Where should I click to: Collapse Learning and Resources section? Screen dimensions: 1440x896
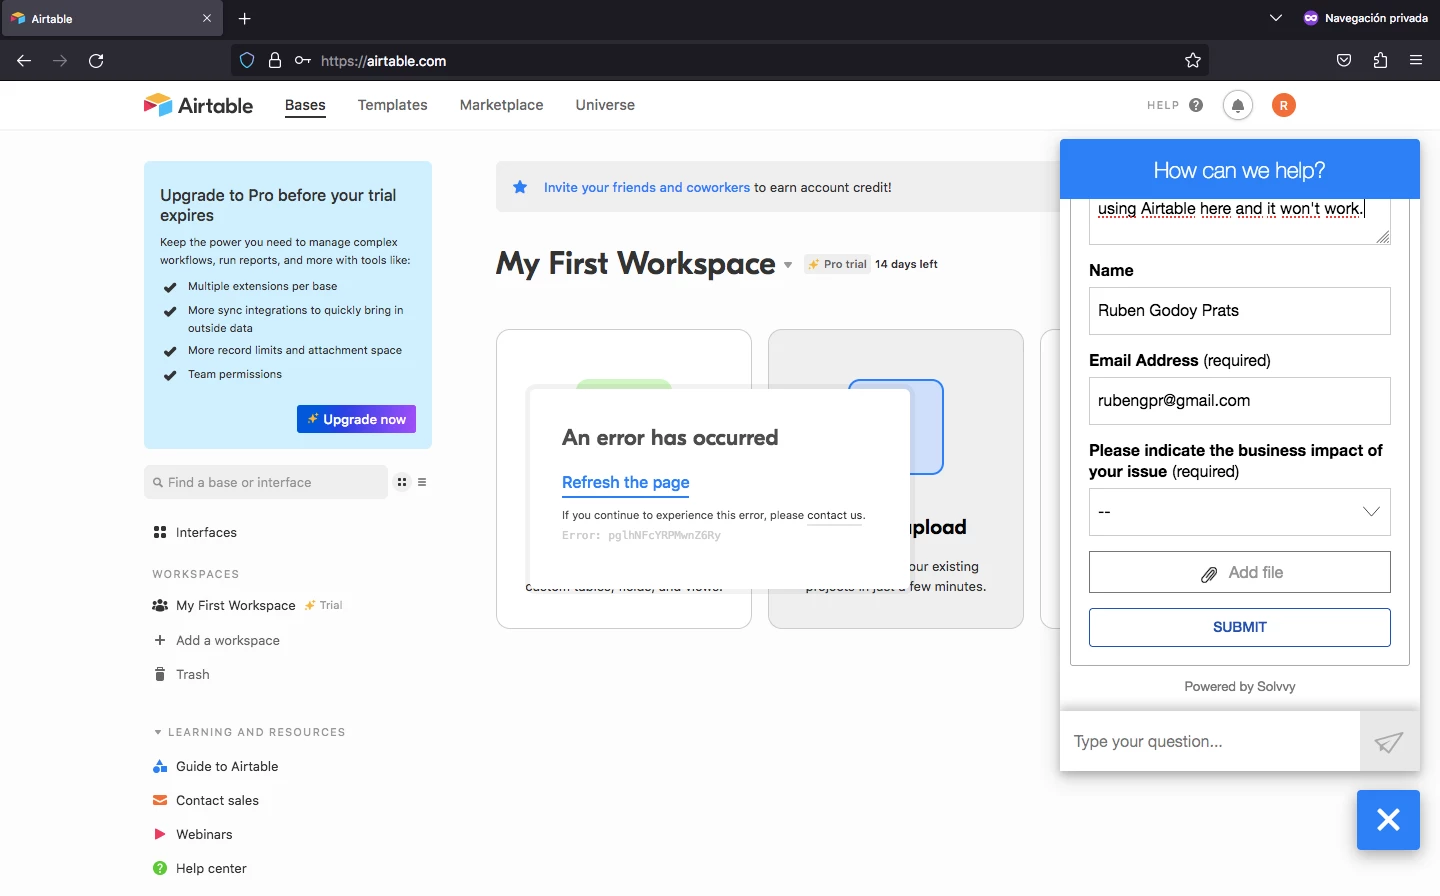click(x=158, y=732)
